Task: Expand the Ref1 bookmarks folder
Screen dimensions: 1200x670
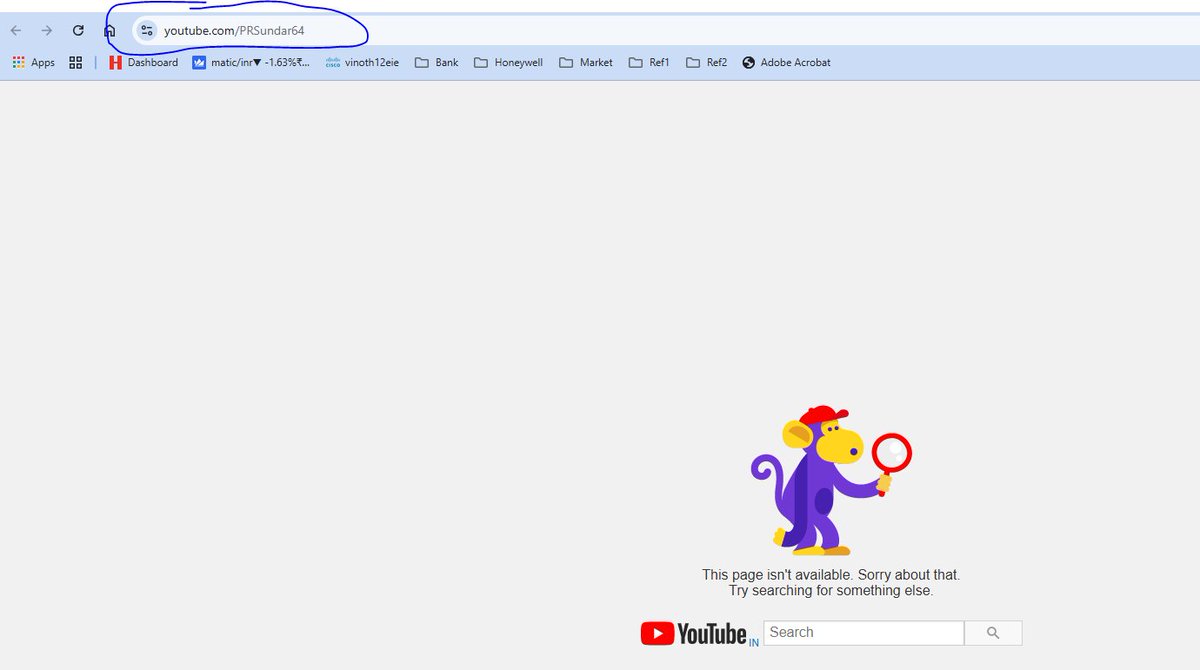Action: 649,62
